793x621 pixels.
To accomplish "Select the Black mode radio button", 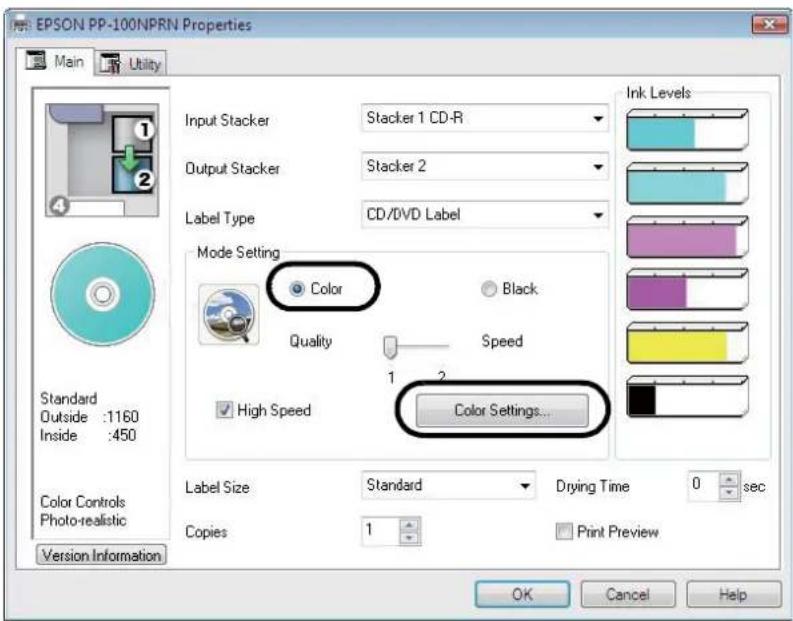I will 489,289.
